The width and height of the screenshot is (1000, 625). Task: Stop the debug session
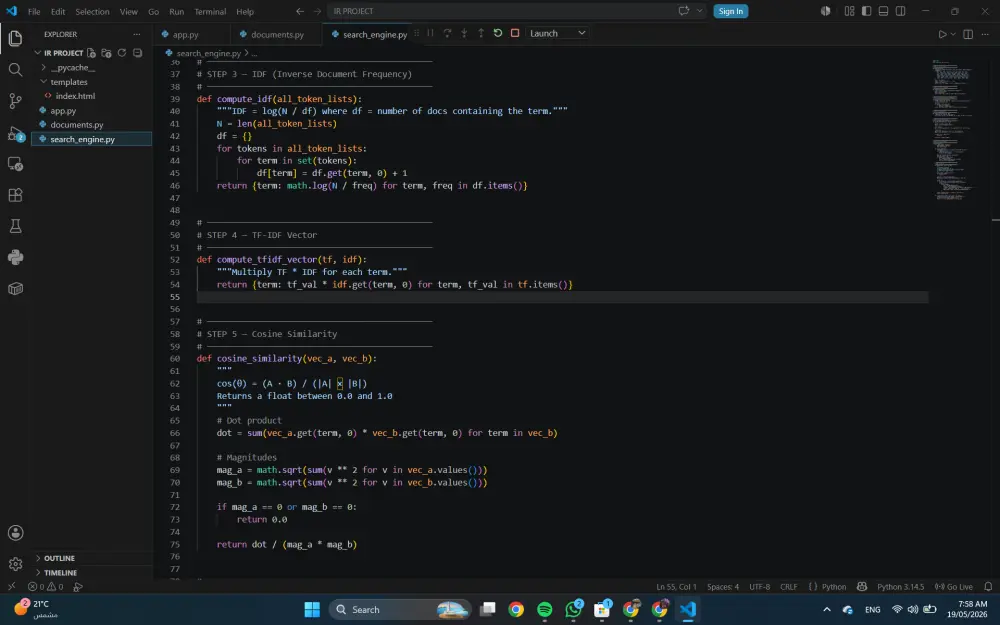[x=515, y=33]
